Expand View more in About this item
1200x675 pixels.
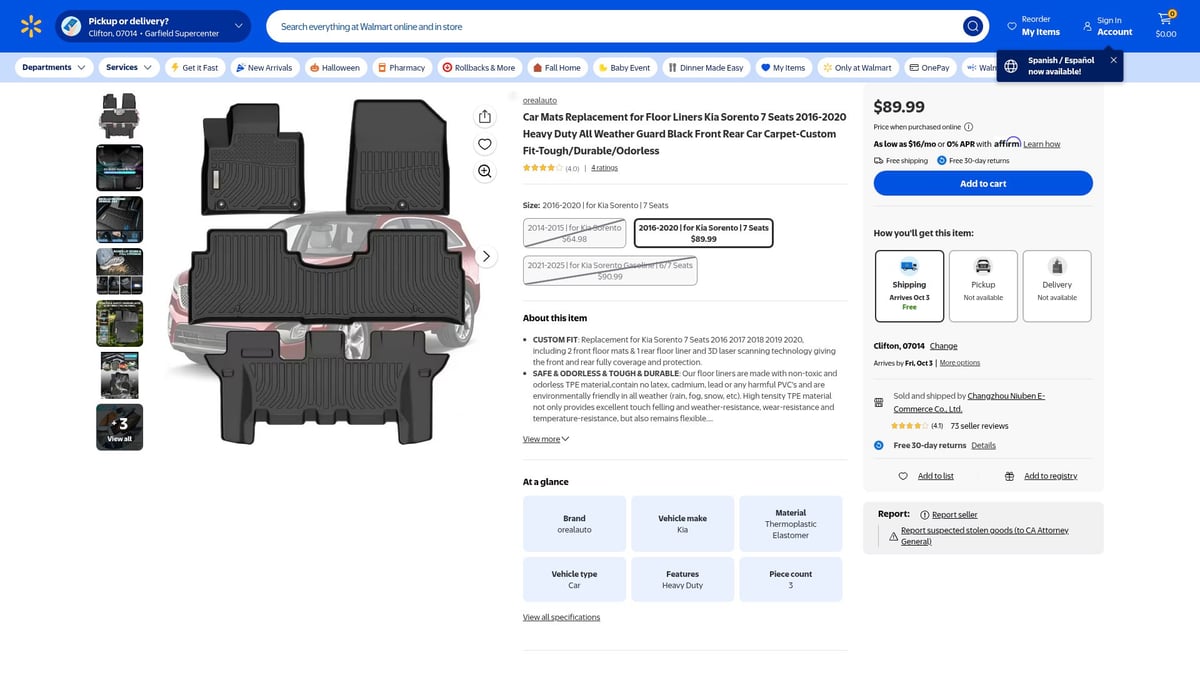coord(546,439)
